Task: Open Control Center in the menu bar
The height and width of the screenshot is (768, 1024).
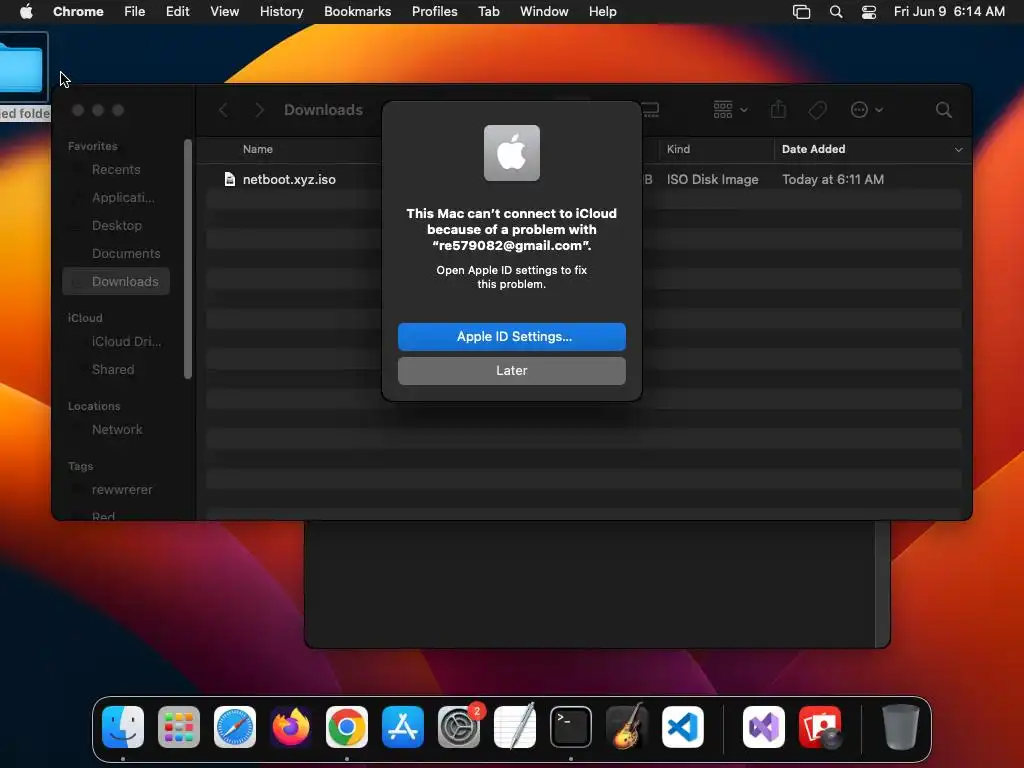Action: click(869, 12)
